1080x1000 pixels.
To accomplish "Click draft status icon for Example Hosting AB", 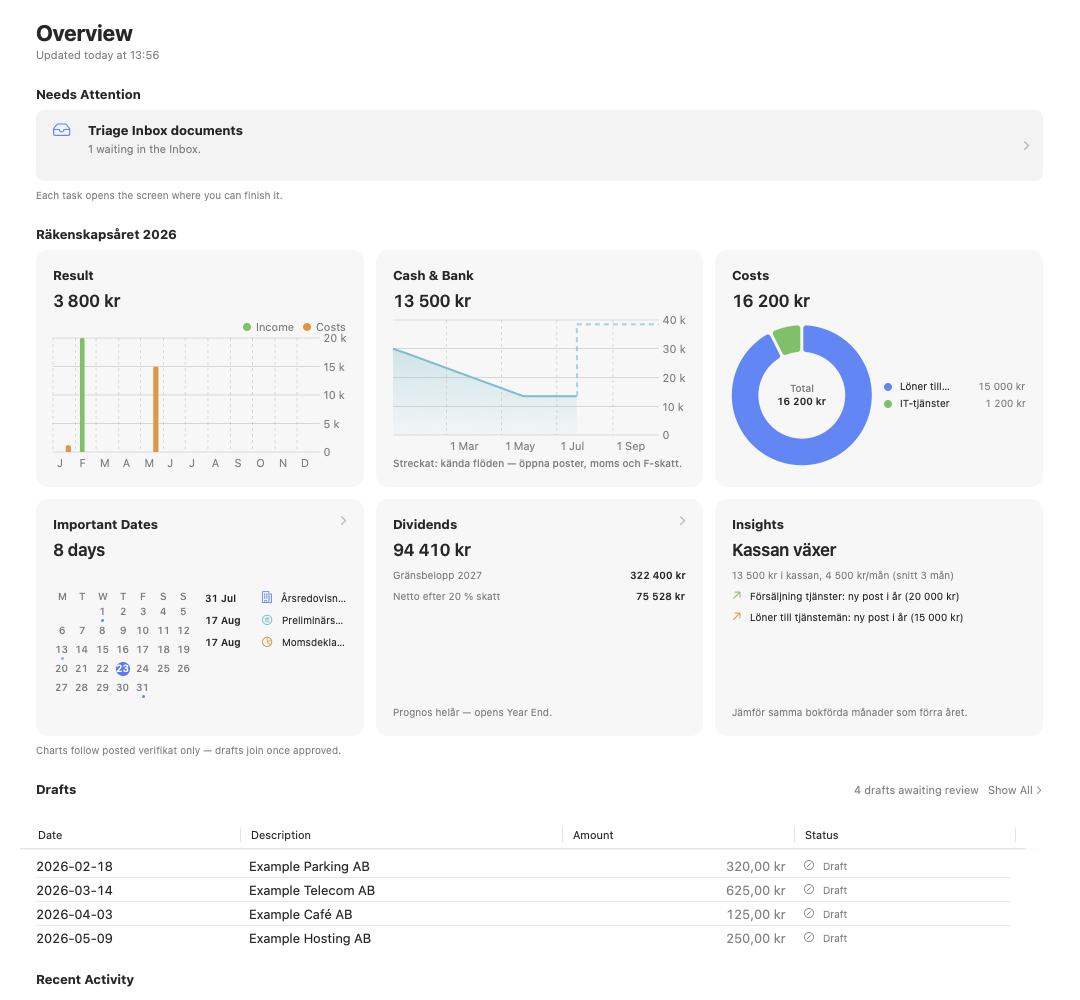I will click(x=809, y=938).
